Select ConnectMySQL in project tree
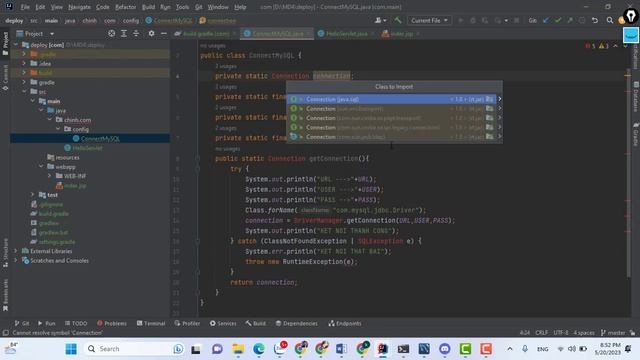The image size is (640, 360). 100,138
